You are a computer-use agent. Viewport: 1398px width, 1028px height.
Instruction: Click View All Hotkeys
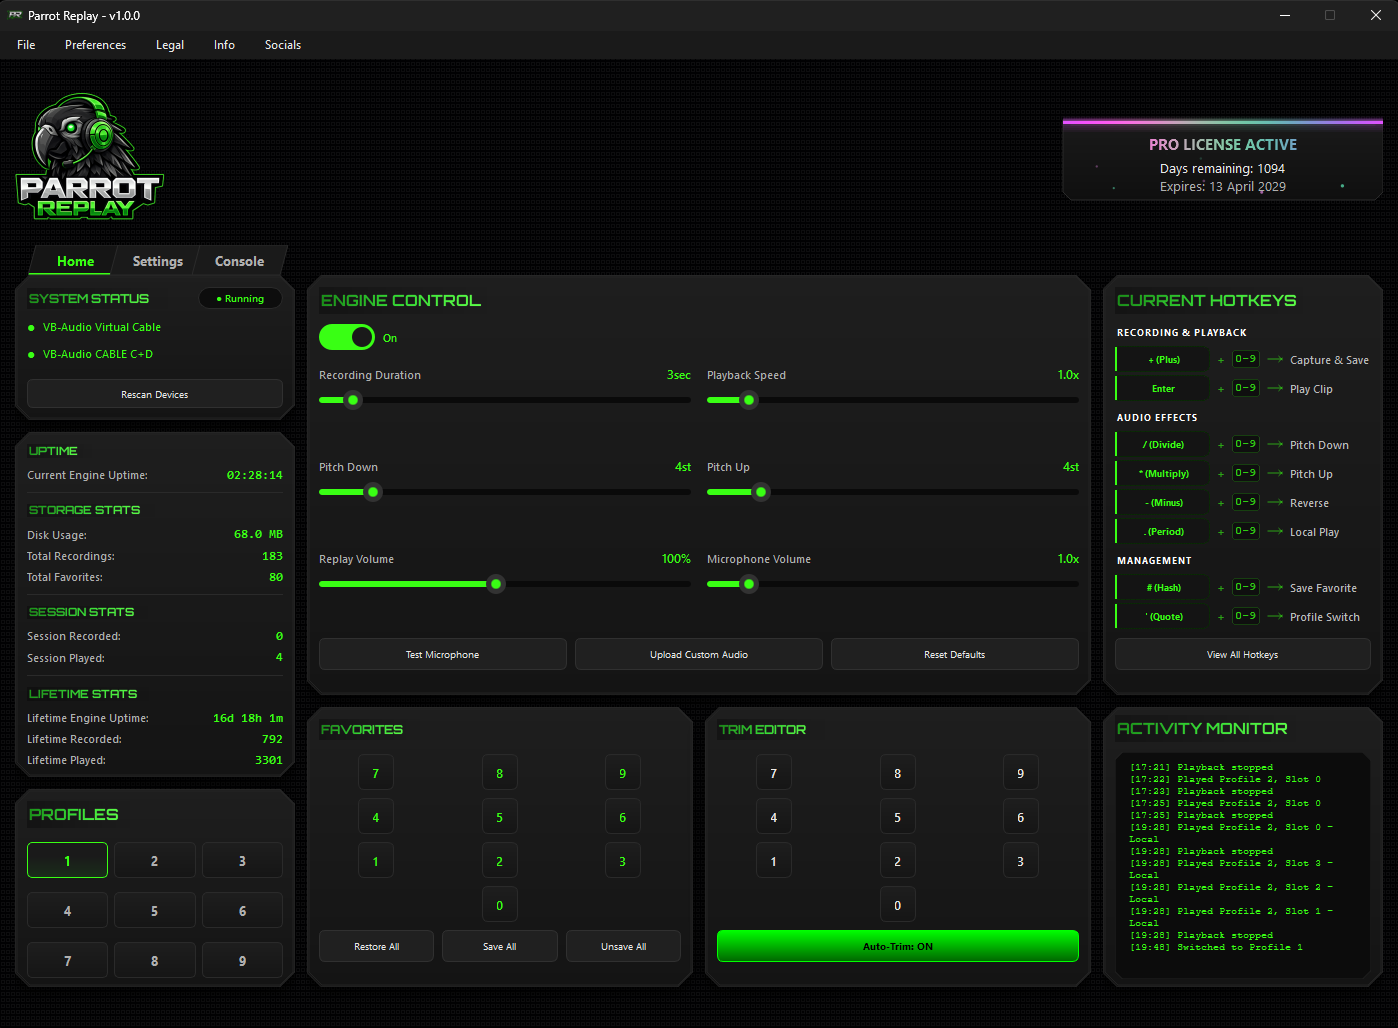click(1242, 654)
